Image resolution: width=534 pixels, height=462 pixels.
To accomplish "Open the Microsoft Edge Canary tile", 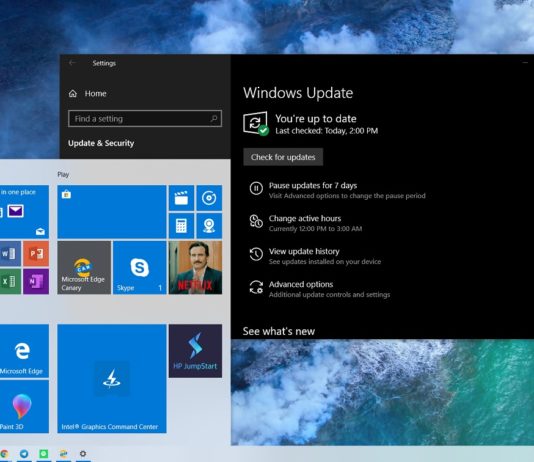I will [84, 267].
